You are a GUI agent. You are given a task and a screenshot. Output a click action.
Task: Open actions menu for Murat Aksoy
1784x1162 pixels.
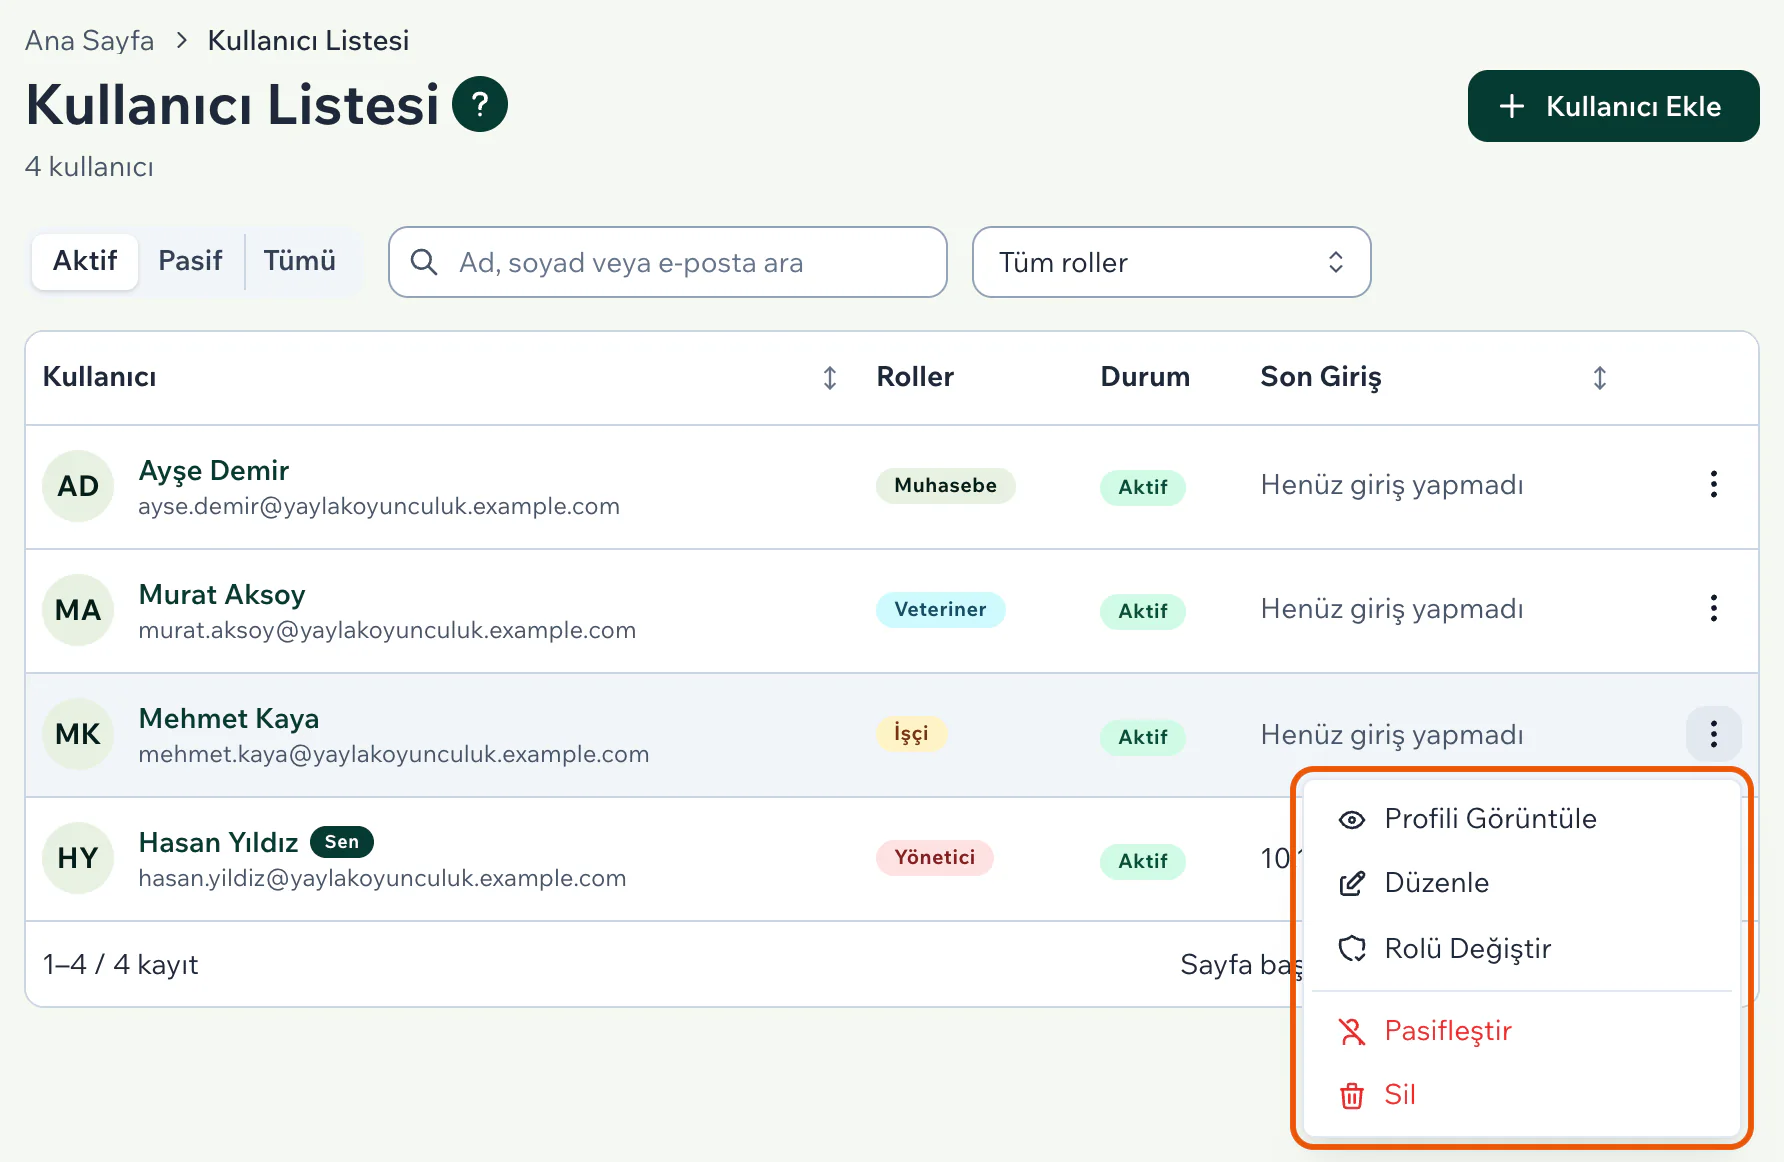point(1713,608)
